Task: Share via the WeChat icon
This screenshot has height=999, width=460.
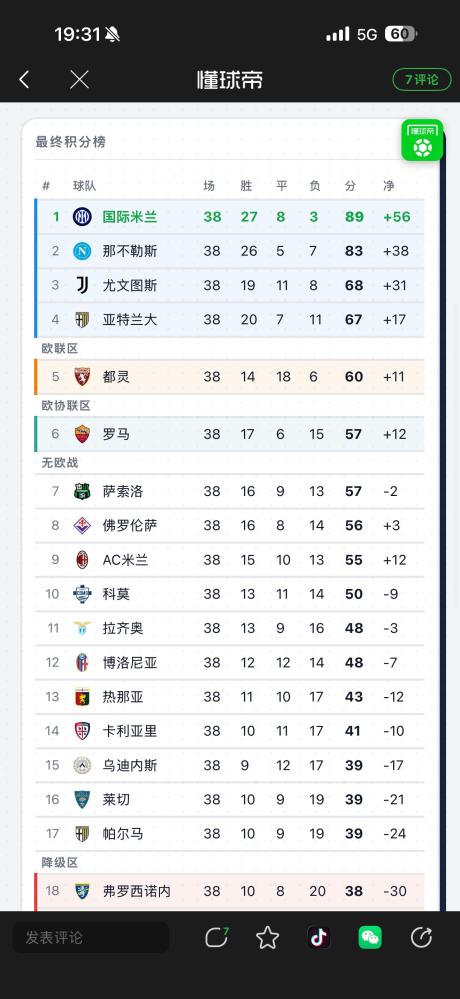Action: pos(370,937)
